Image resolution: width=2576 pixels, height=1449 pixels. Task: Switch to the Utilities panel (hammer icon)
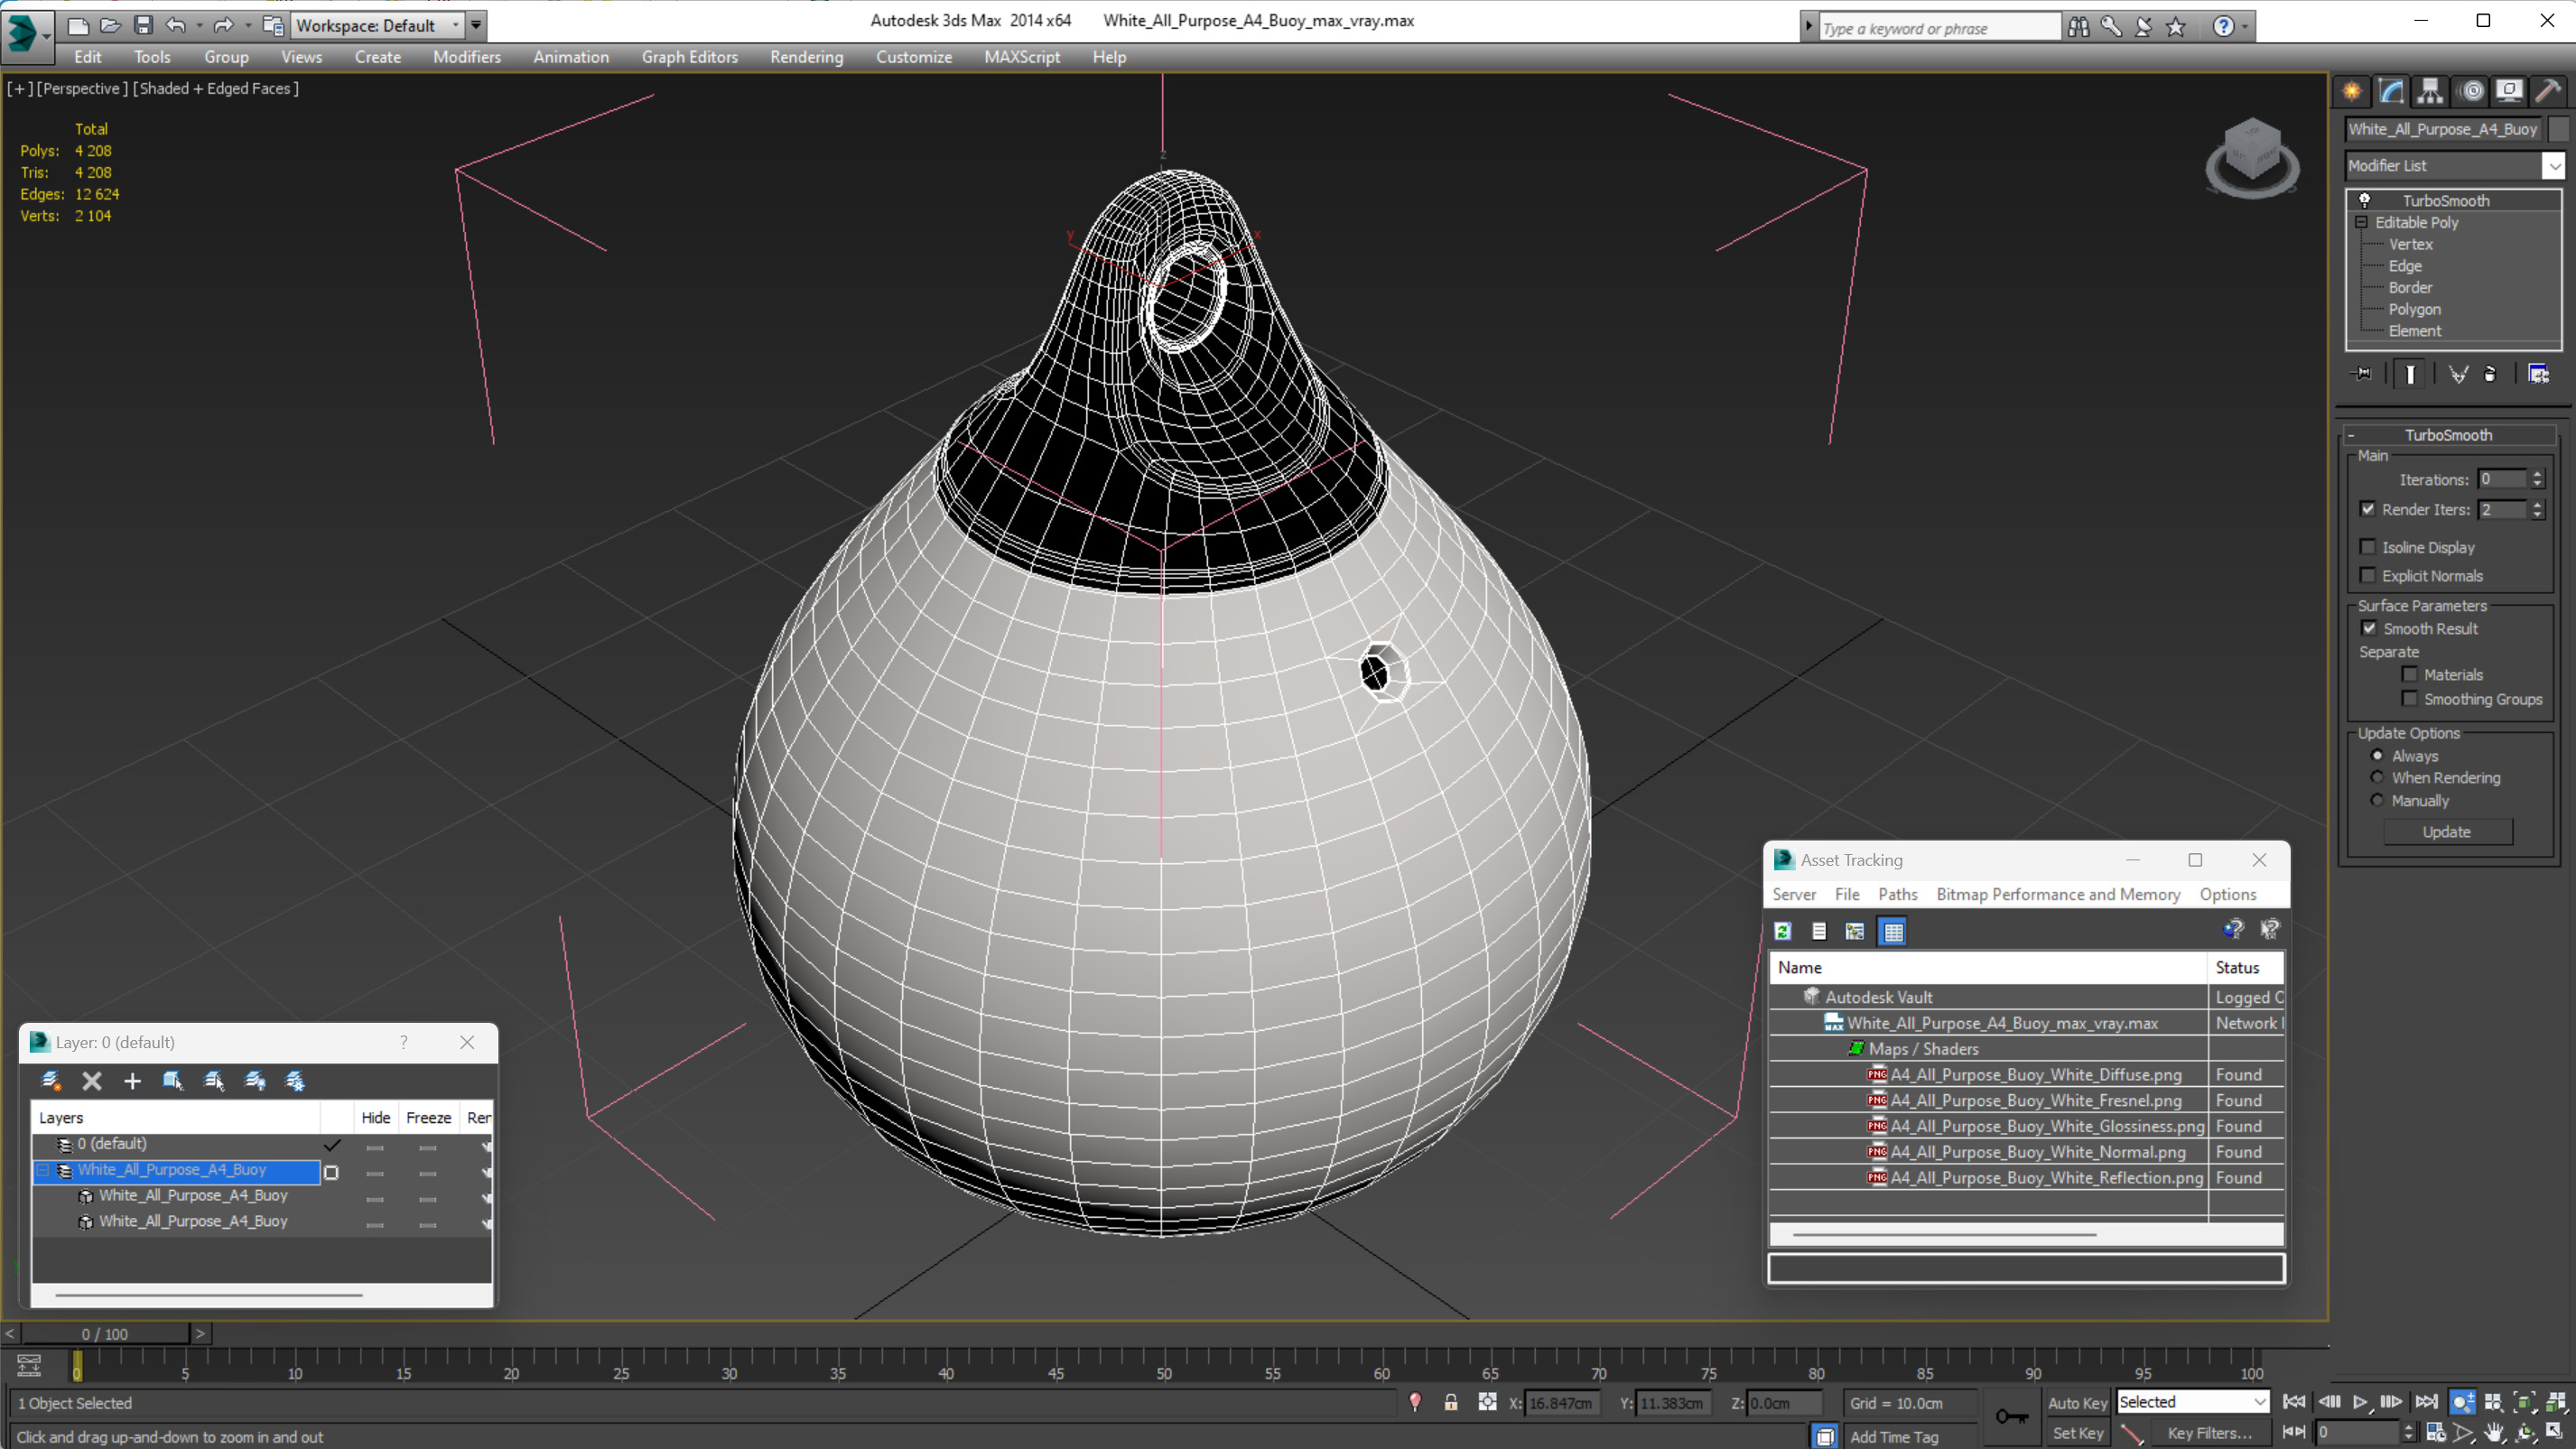2547,92
